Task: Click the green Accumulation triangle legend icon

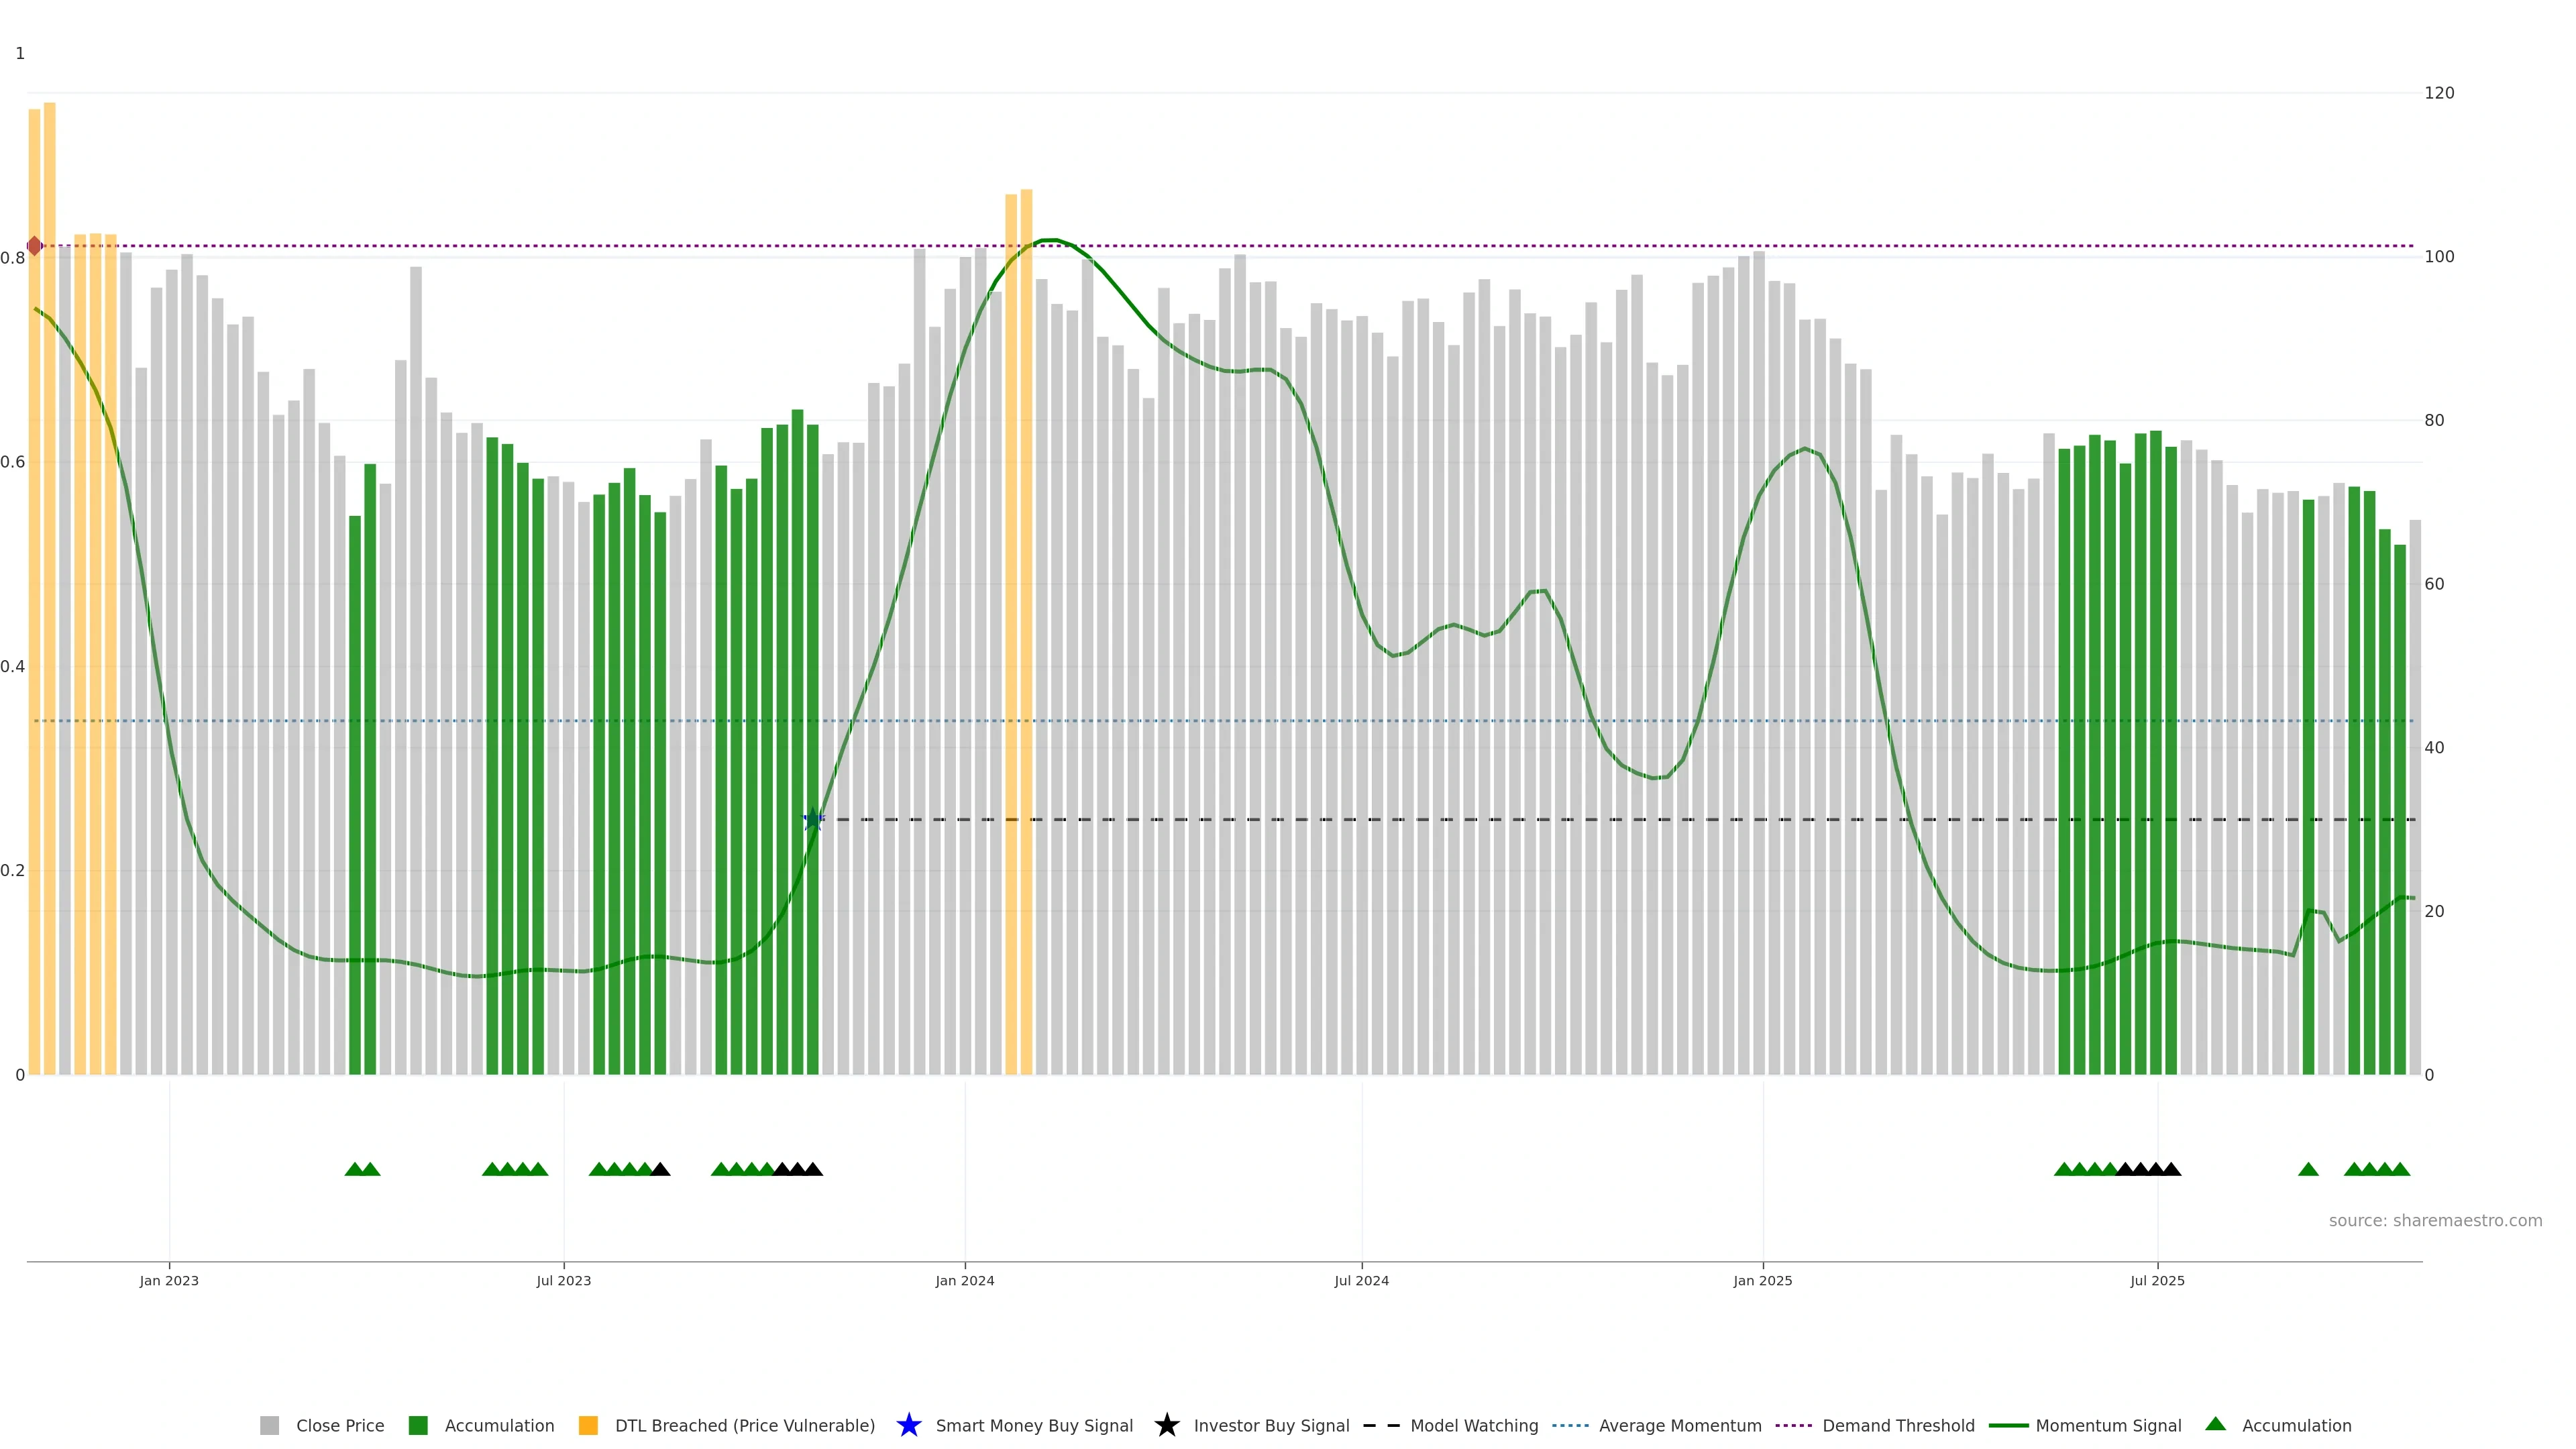Action: [x=2215, y=1424]
